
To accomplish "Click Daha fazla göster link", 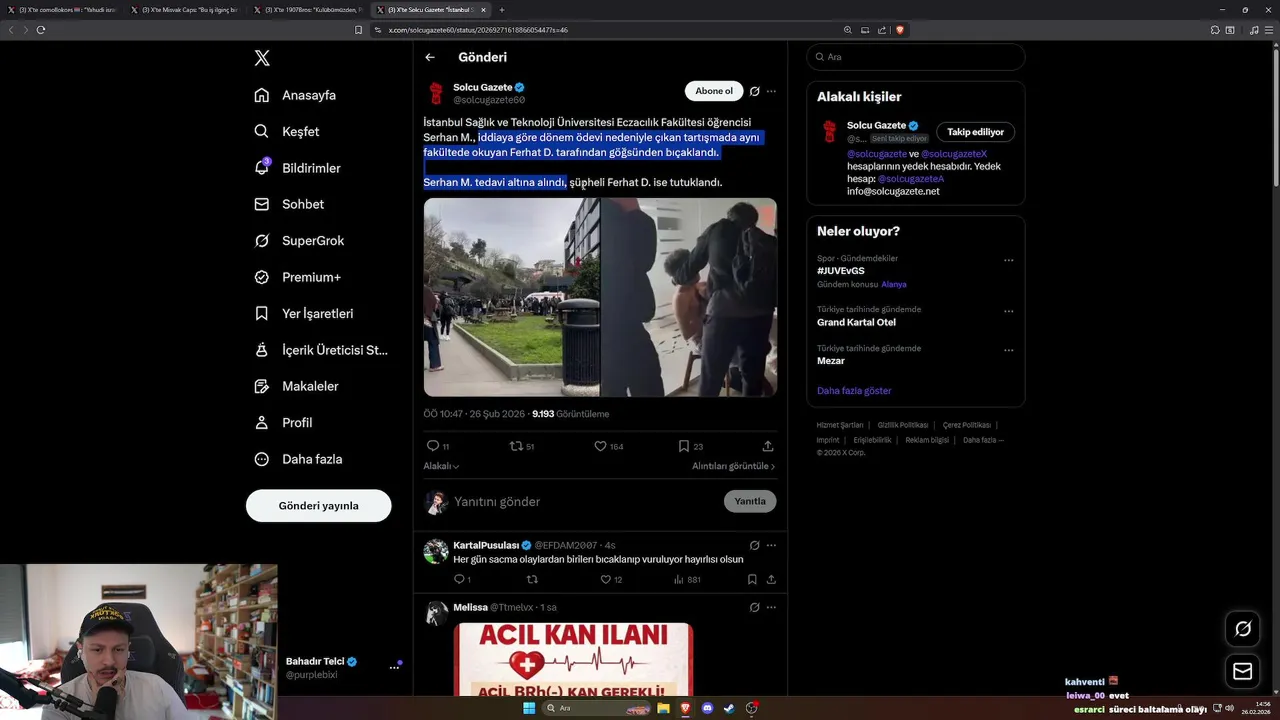I will tap(854, 391).
